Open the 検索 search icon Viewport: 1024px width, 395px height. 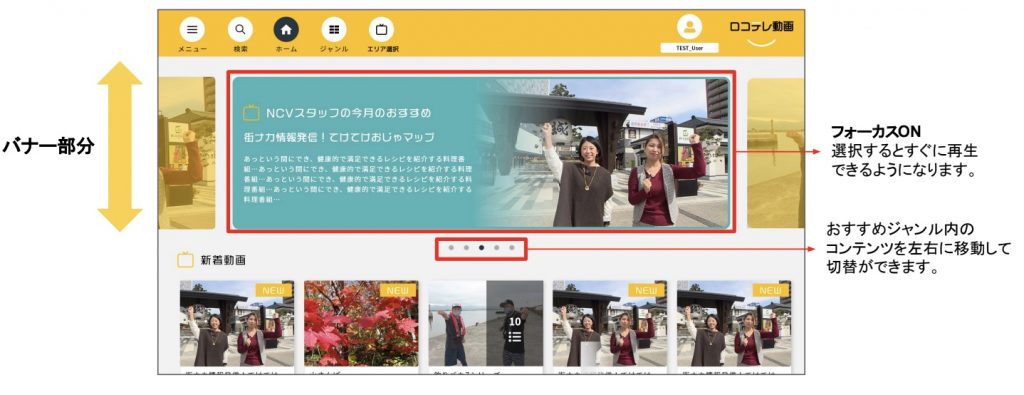[x=240, y=29]
